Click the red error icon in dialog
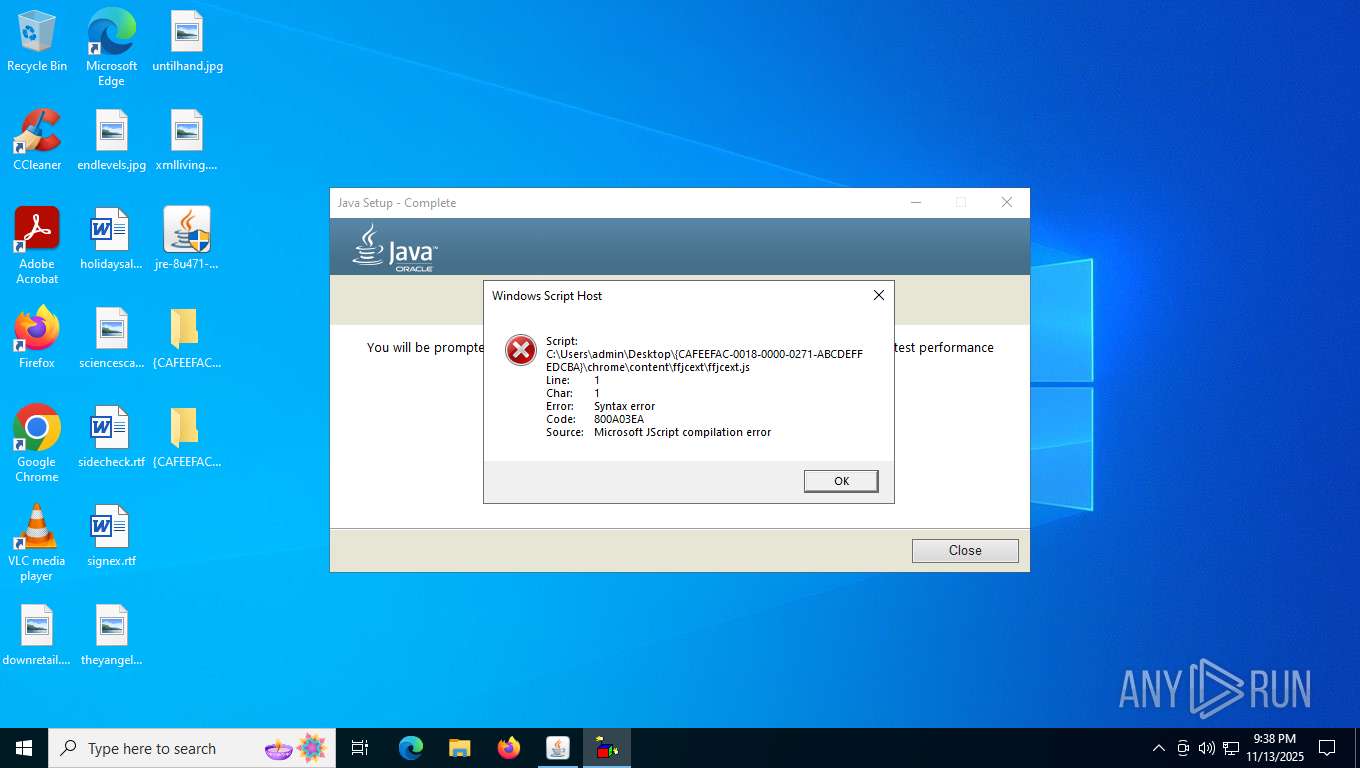This screenshot has width=1360, height=768. pos(520,350)
